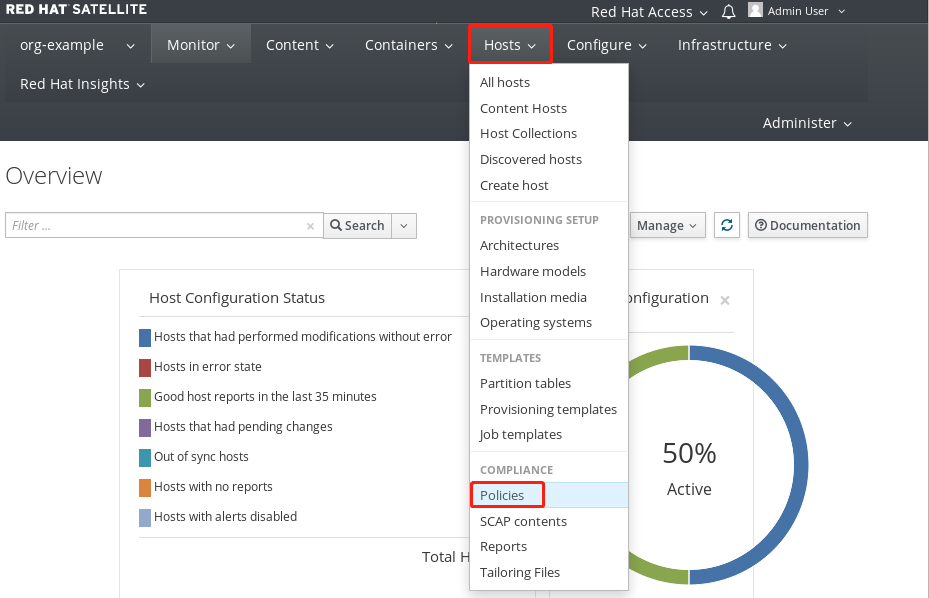
Task: Click the blue modifications-without-error swatch
Action: point(145,337)
